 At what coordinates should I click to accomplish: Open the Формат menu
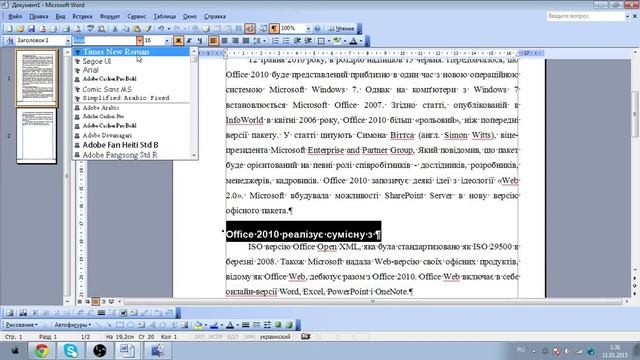pos(110,16)
